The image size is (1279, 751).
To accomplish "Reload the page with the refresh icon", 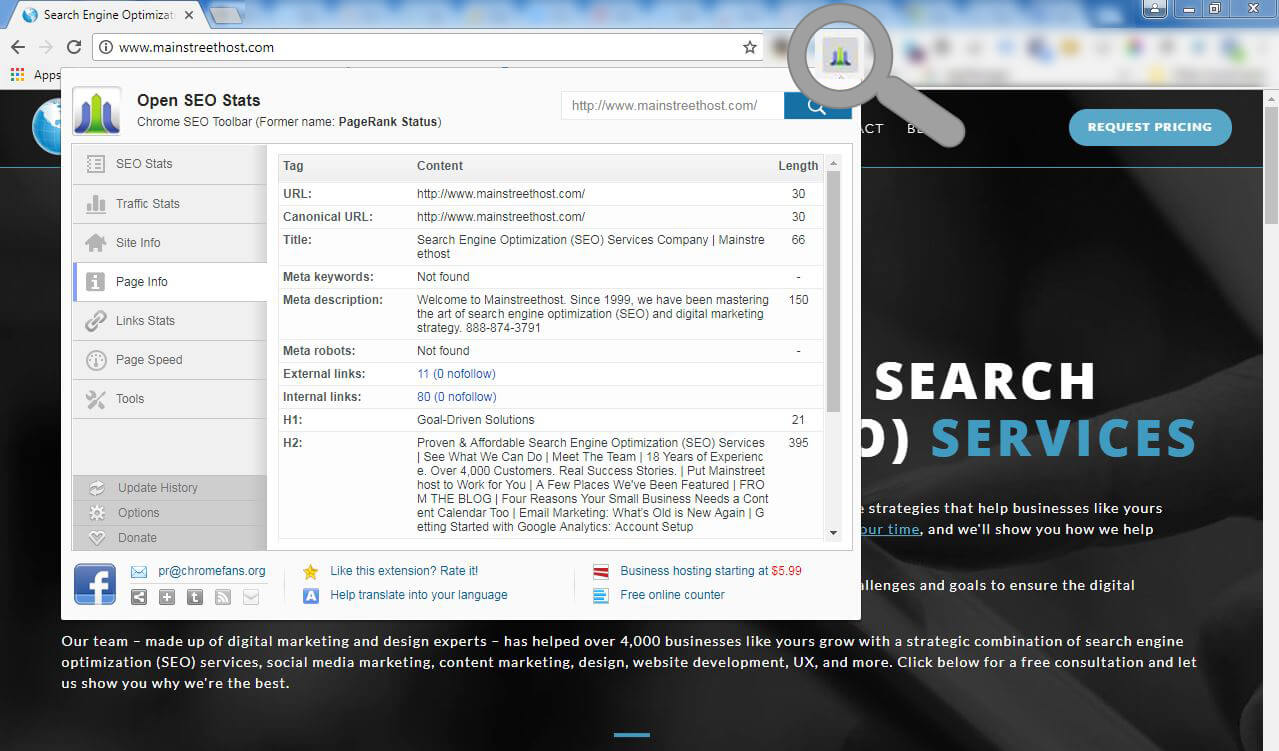I will coord(74,47).
